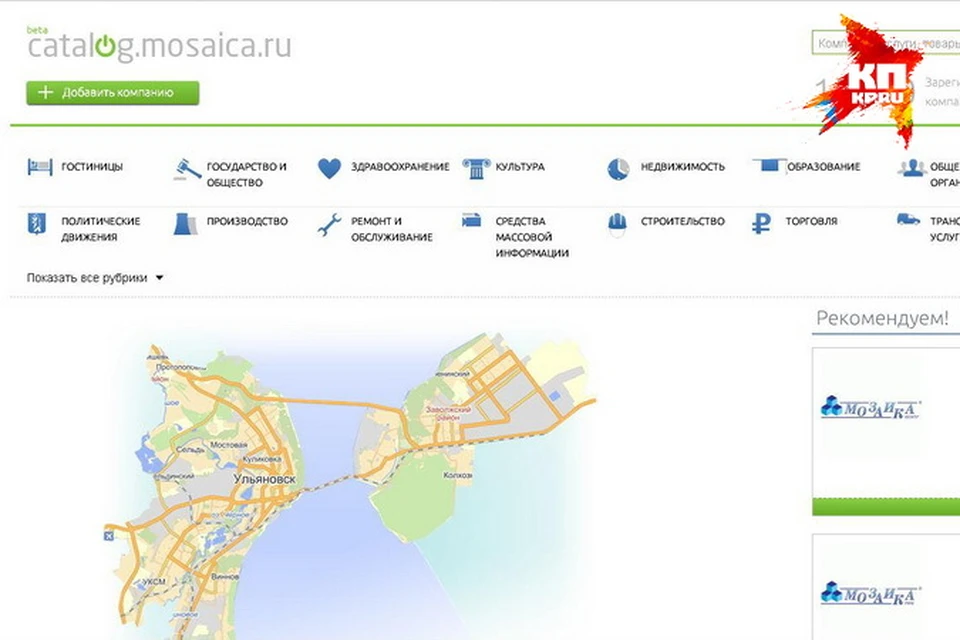Click Ульяновск label on the map
Image resolution: width=960 pixels, height=640 pixels.
[x=263, y=480]
